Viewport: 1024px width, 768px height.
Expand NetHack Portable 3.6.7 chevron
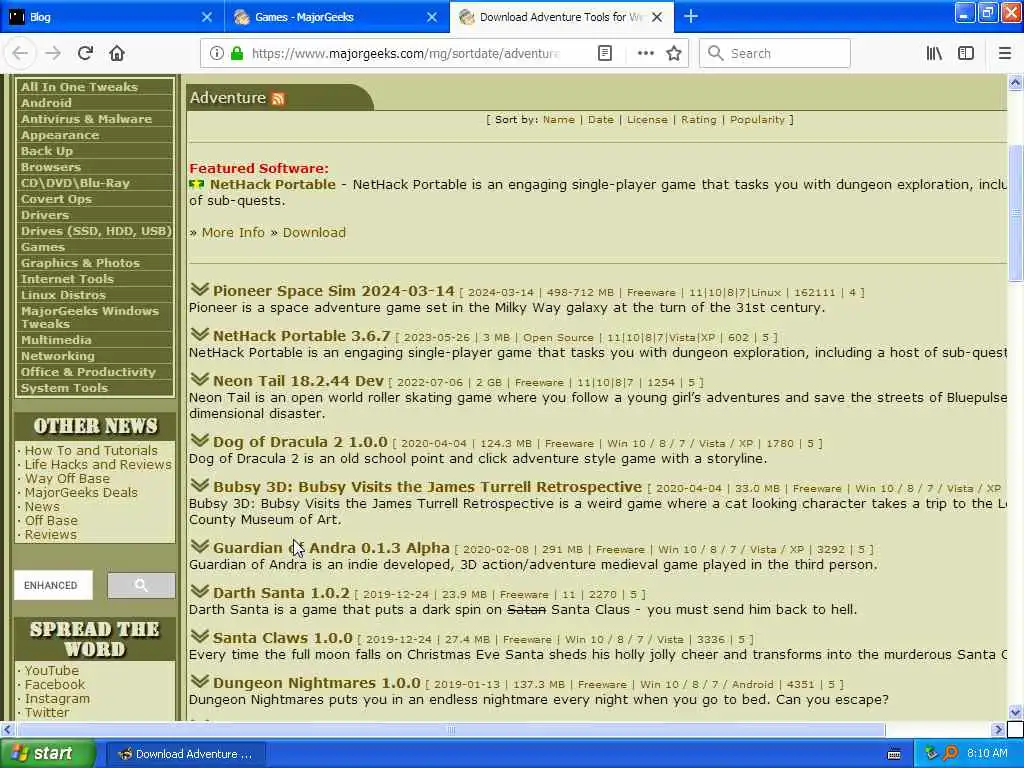tap(200, 334)
